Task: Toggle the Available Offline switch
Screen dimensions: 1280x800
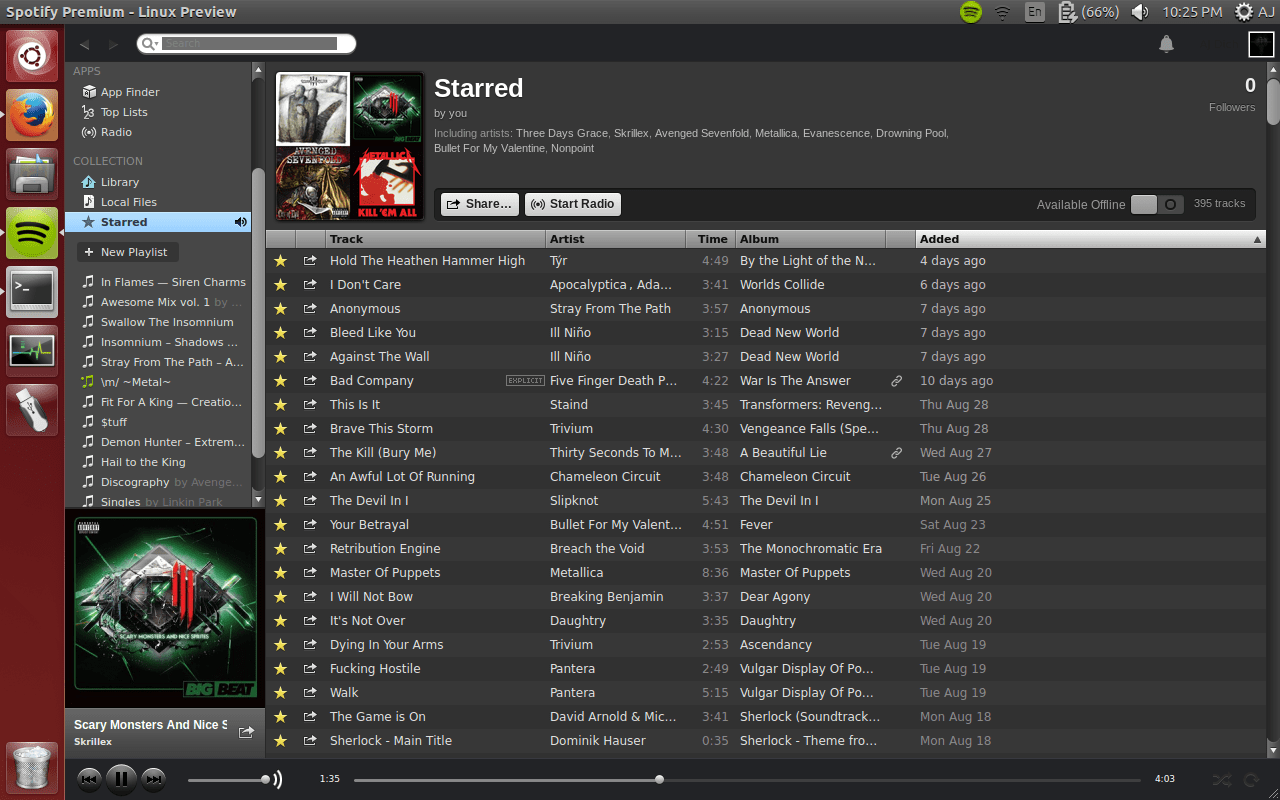Action: click(x=1157, y=204)
